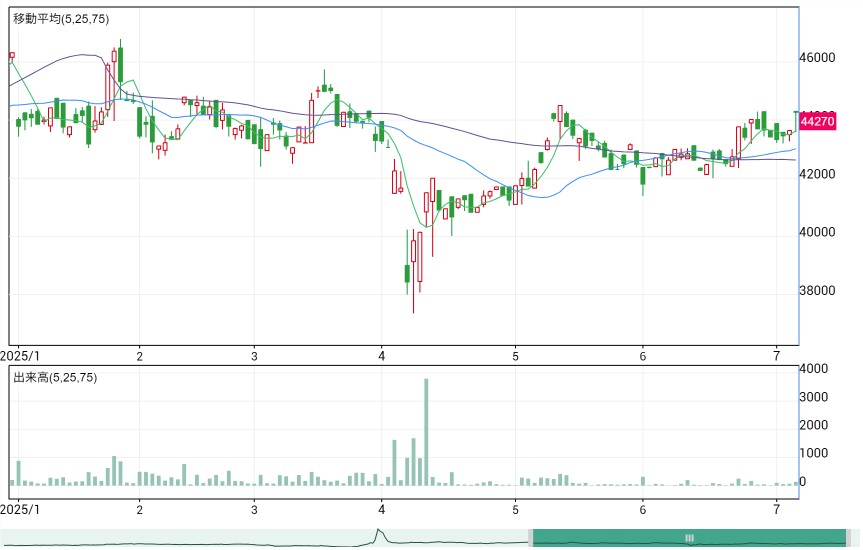863x550 pixels.
Task: Click the 4000 volume axis label
Action: click(x=814, y=369)
